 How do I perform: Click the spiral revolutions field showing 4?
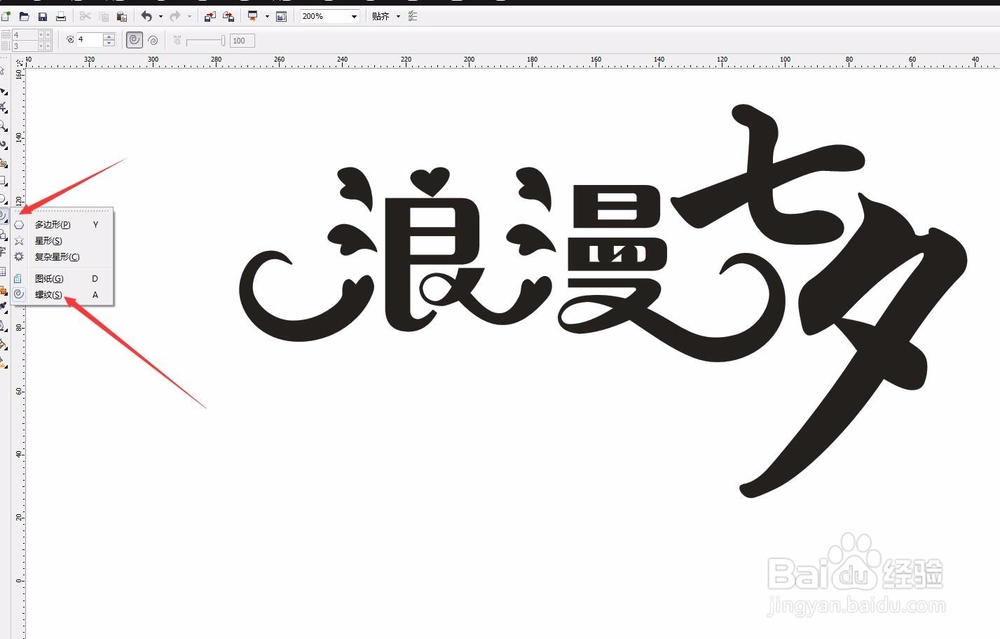88,40
